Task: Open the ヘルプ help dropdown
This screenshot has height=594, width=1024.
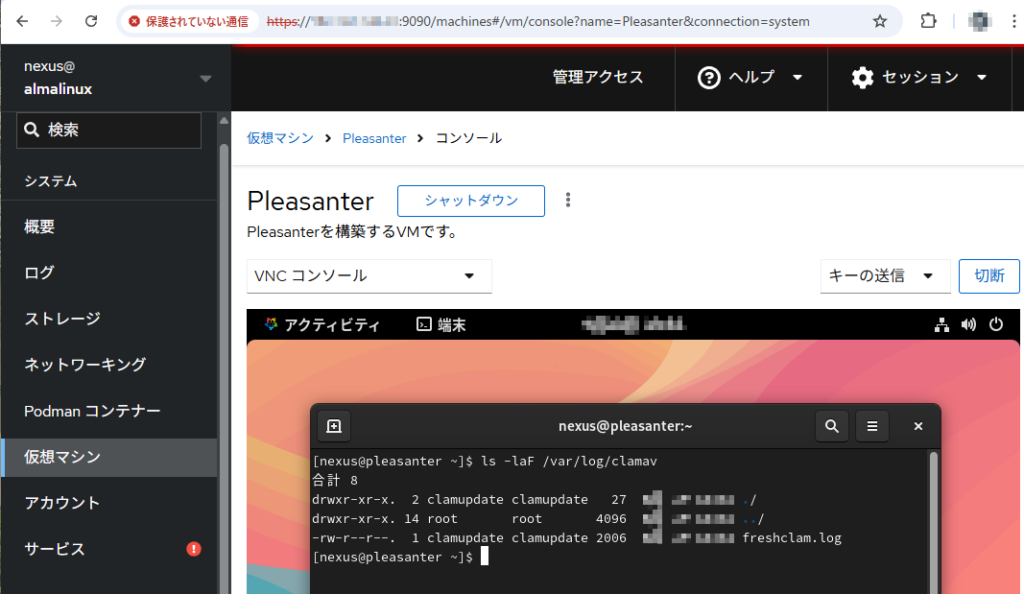Action: (750, 77)
